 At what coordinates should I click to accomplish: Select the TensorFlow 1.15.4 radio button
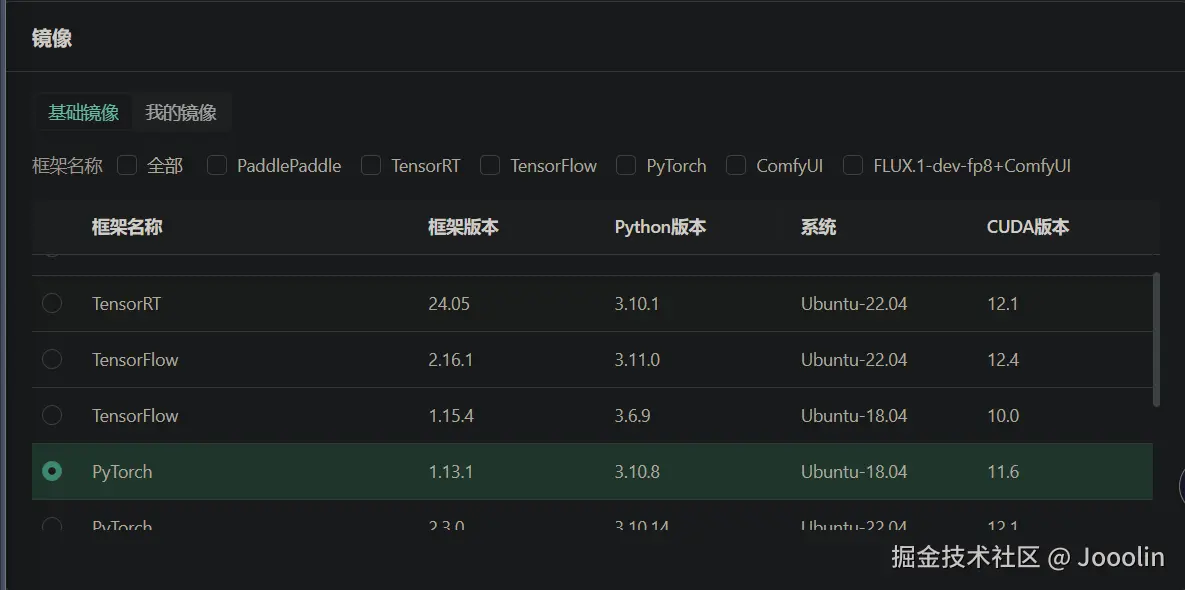52,415
